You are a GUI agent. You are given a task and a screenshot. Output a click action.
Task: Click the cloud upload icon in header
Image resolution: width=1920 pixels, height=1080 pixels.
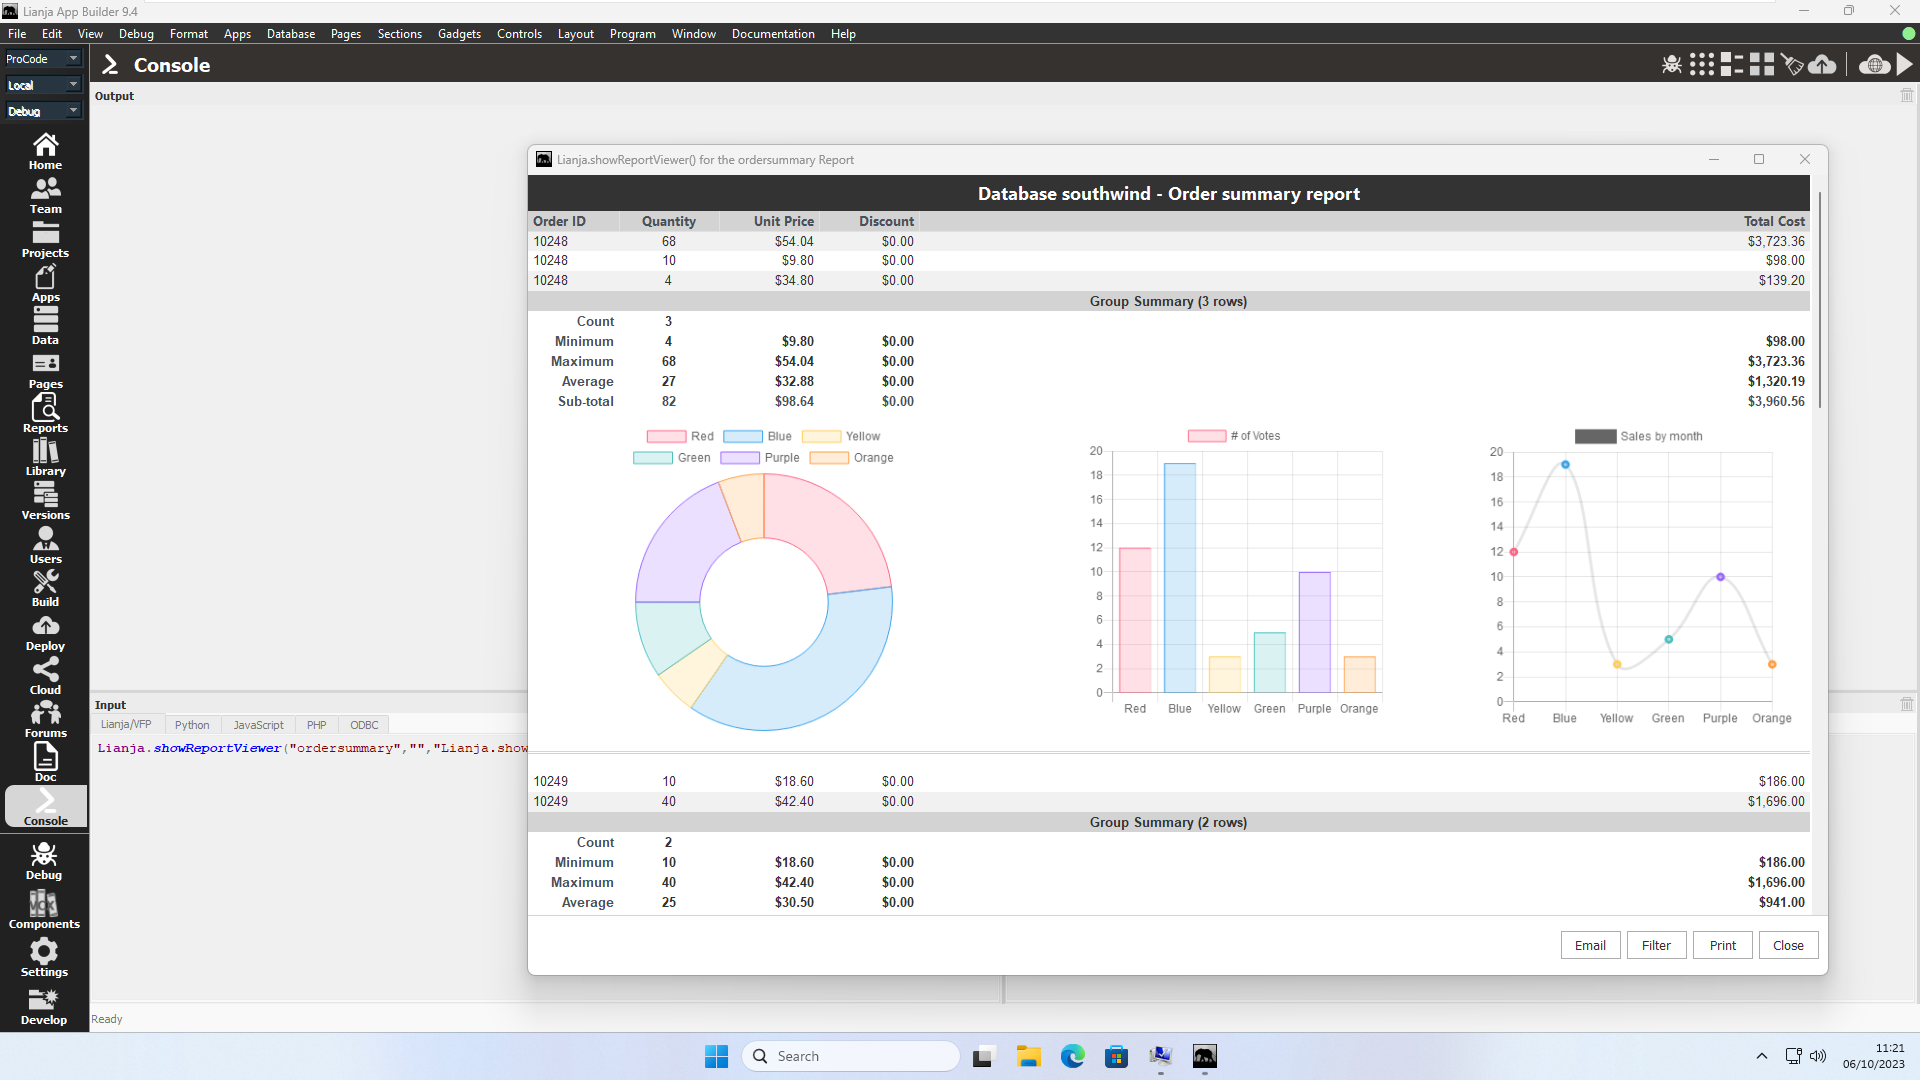pyautogui.click(x=1822, y=65)
